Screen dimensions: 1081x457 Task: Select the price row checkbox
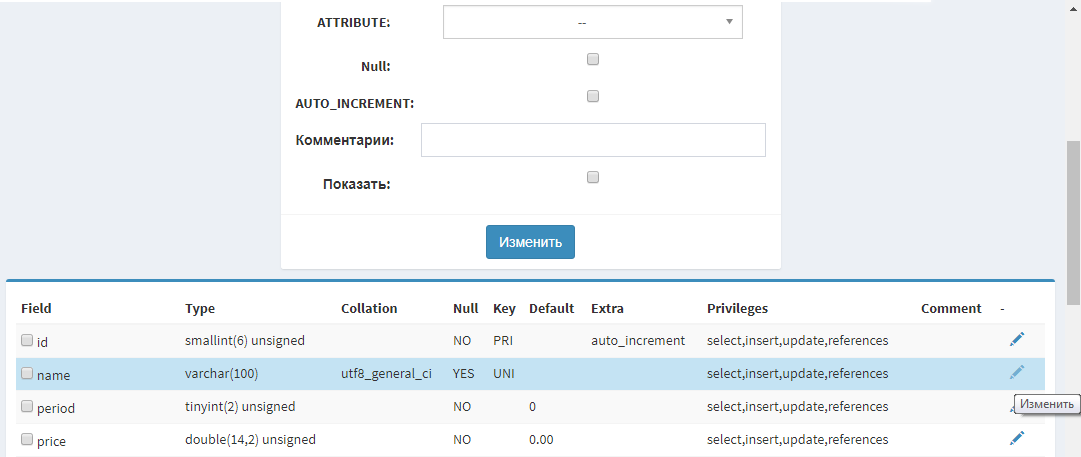[x=27, y=439]
